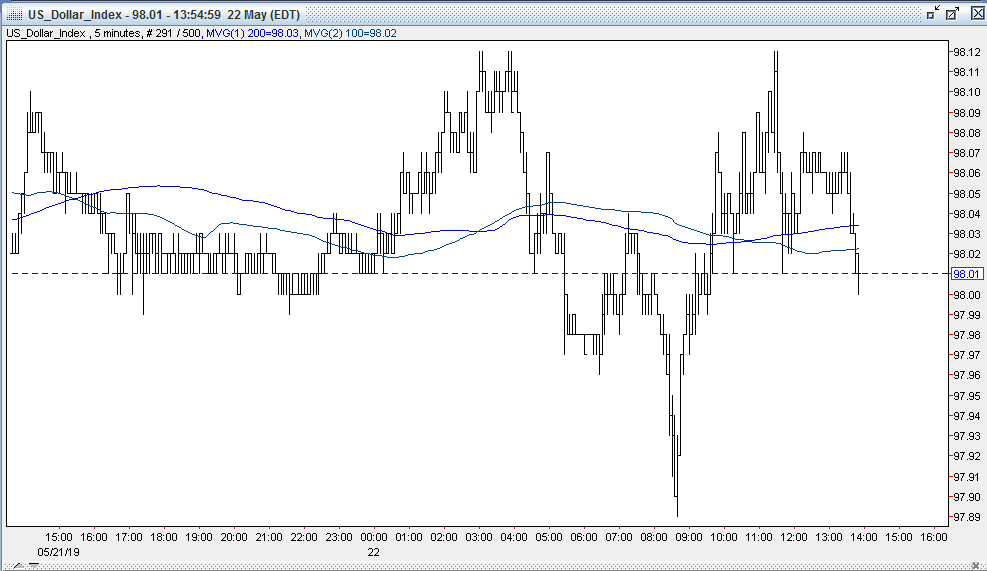Click the 13:00 time axis label
Image resolution: width=987 pixels, height=571 pixels.
(x=829, y=537)
